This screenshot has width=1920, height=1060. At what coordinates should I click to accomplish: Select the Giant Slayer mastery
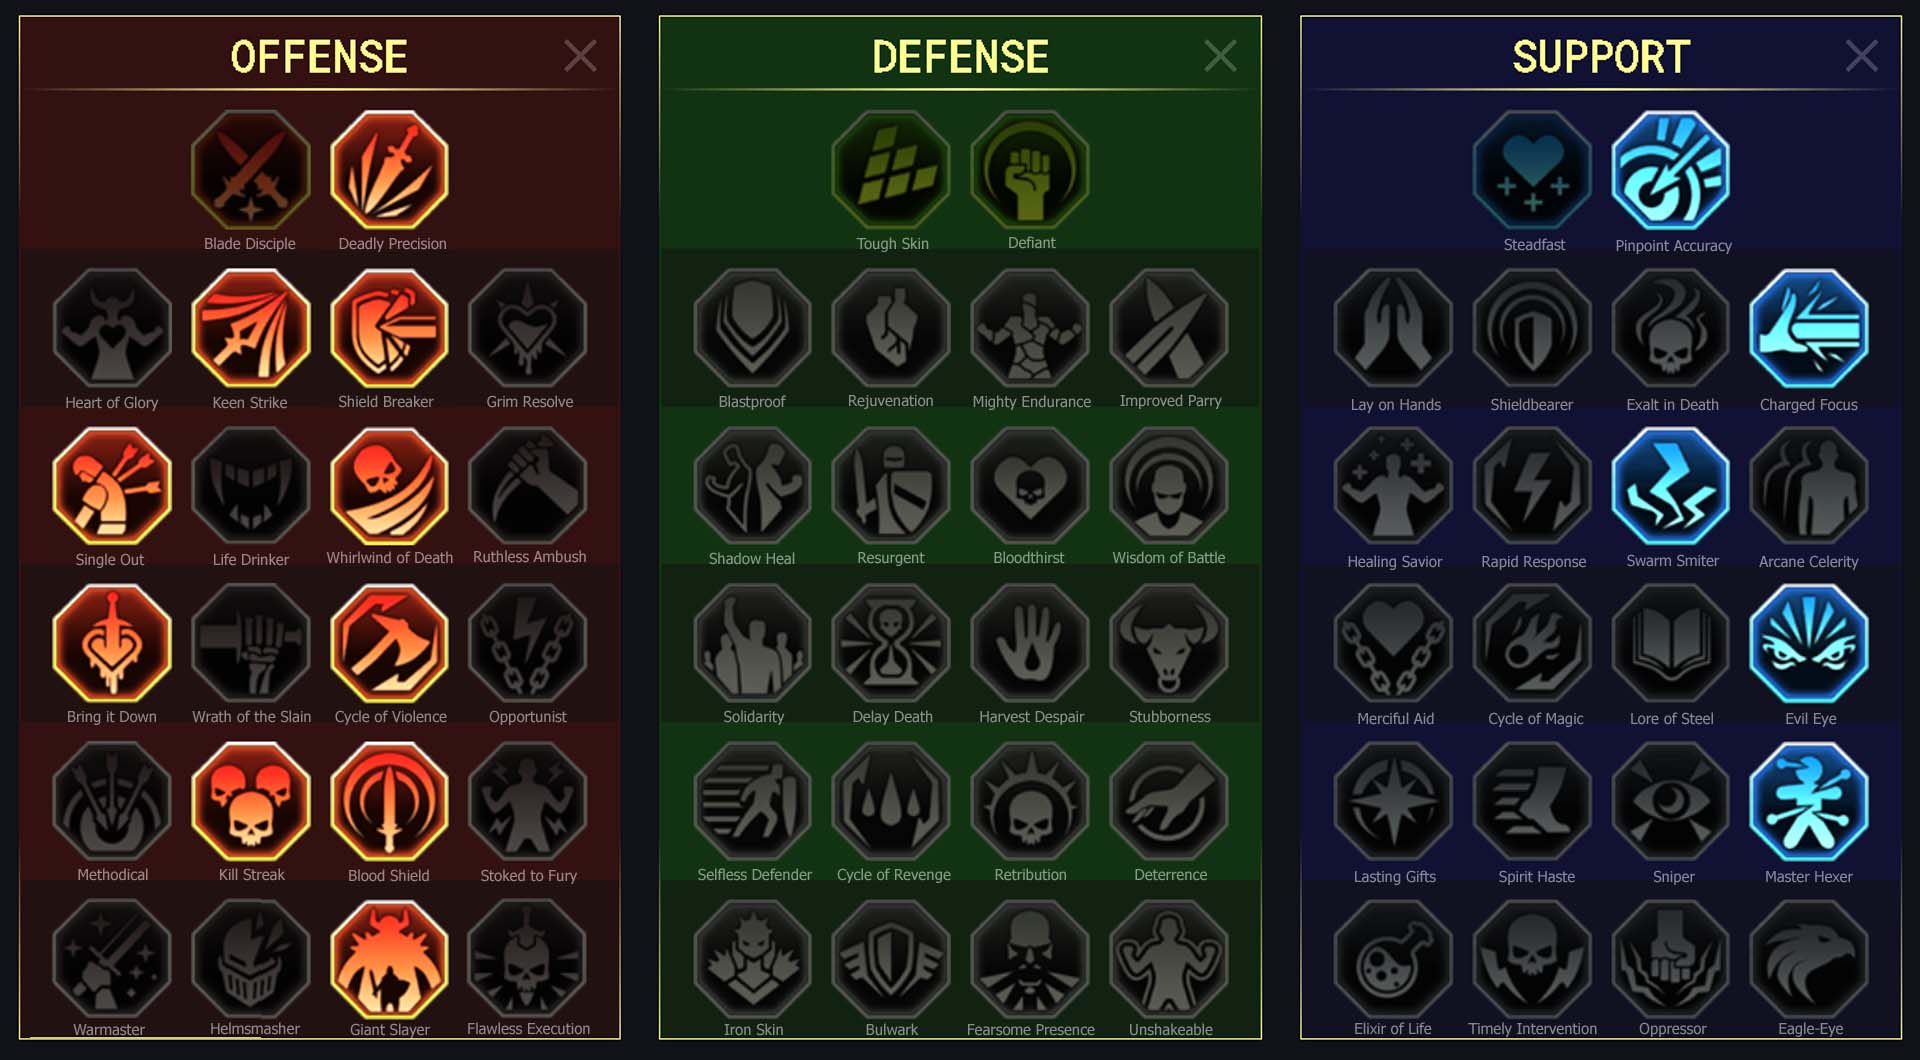(390, 959)
